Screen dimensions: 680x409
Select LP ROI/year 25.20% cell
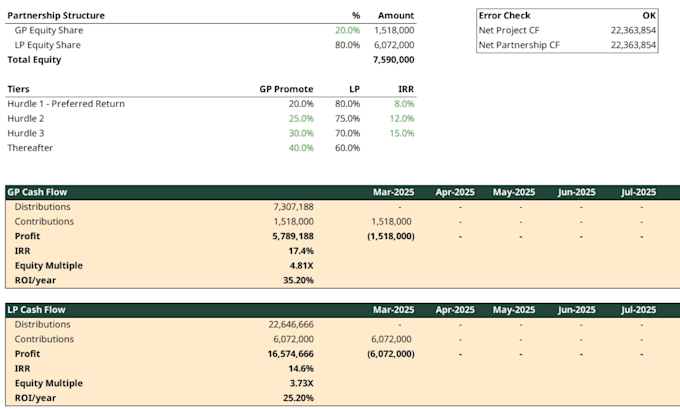[298, 398]
